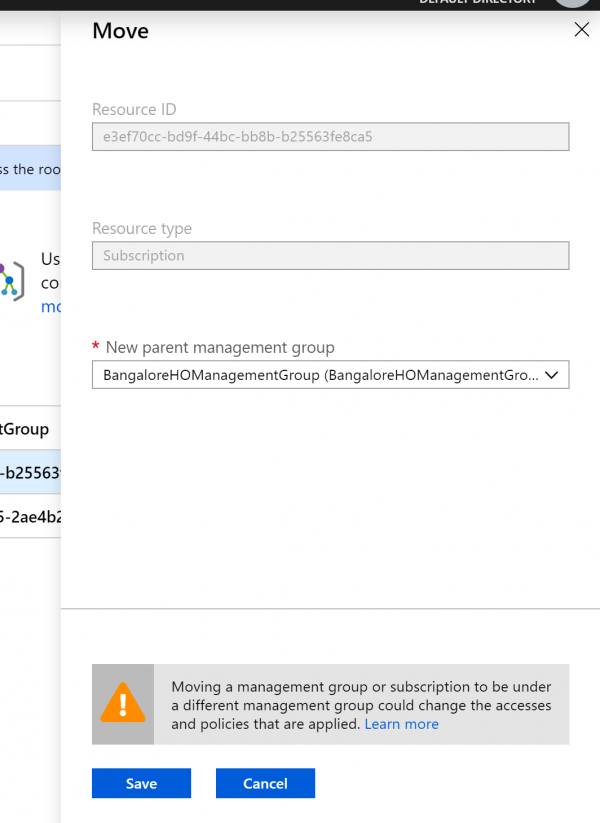Click the Save button
The width and height of the screenshot is (600, 823).
point(141,783)
